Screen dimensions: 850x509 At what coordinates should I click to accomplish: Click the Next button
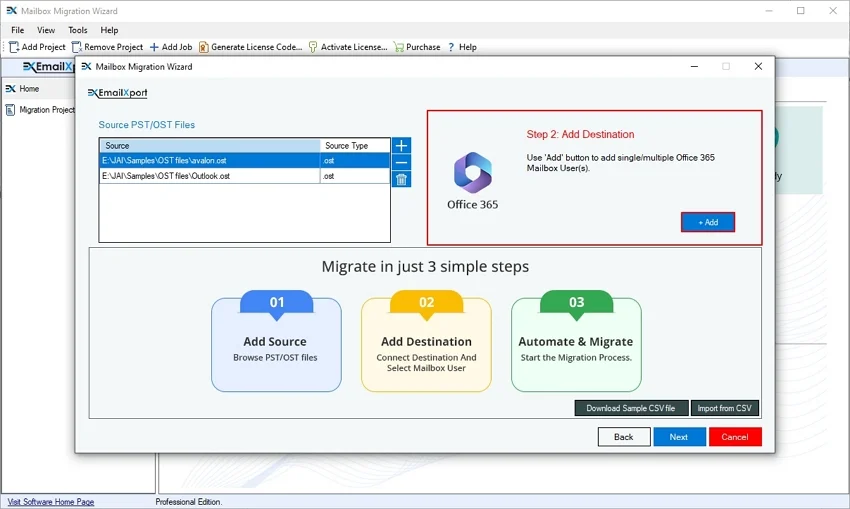[x=679, y=437]
